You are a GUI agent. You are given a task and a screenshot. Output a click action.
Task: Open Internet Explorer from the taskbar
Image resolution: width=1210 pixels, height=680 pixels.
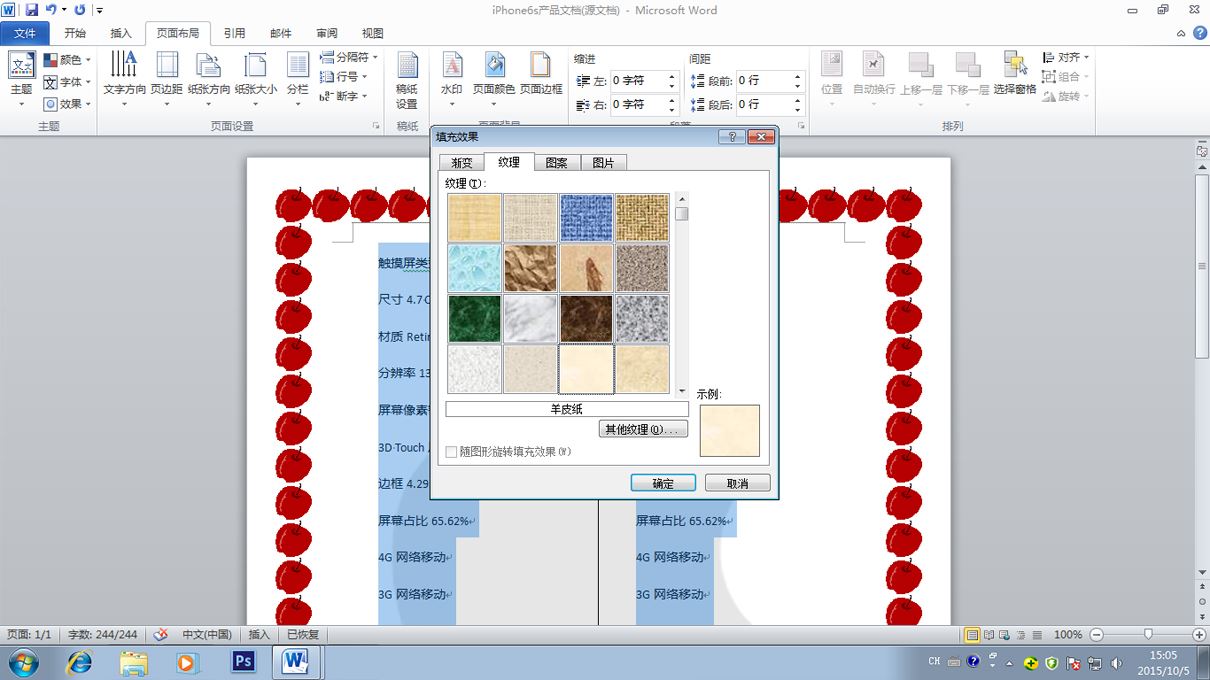(x=78, y=662)
